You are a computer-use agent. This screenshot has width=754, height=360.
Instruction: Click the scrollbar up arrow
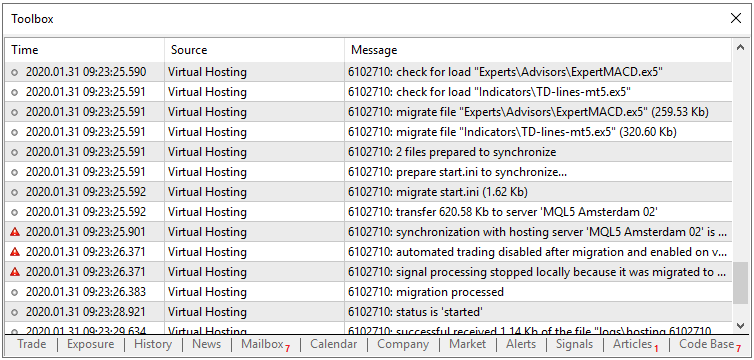740,47
